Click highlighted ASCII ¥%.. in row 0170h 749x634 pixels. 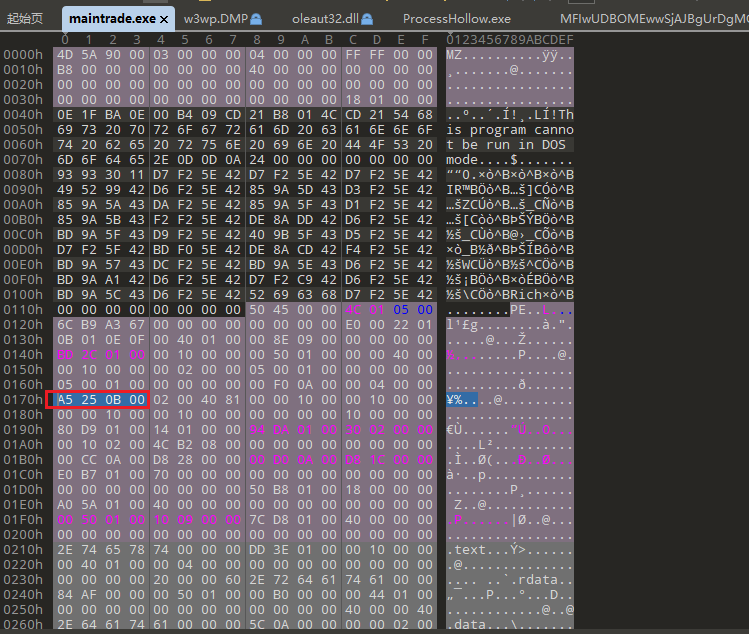(462, 399)
